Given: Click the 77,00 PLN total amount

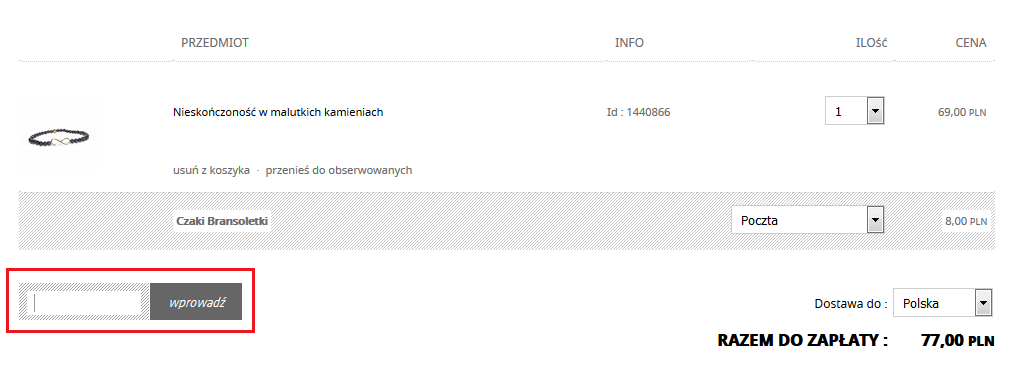Looking at the screenshot, I should 957,341.
